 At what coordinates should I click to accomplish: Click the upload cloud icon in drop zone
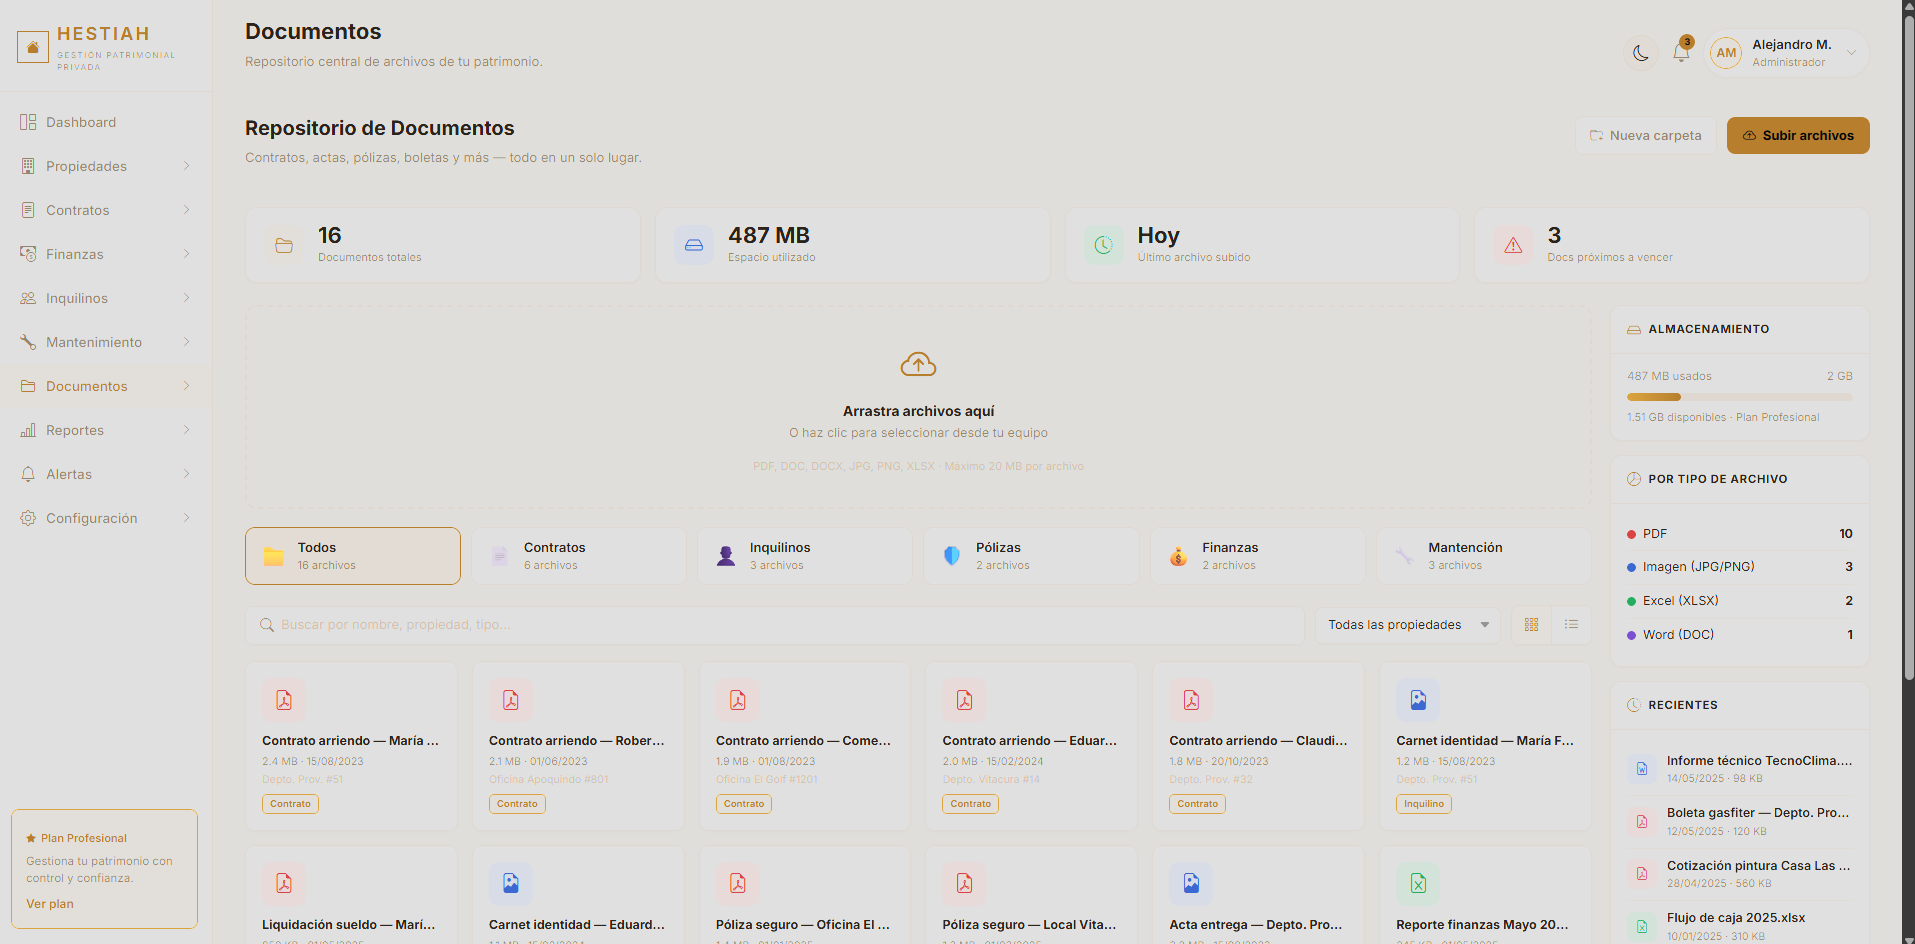[918, 365]
